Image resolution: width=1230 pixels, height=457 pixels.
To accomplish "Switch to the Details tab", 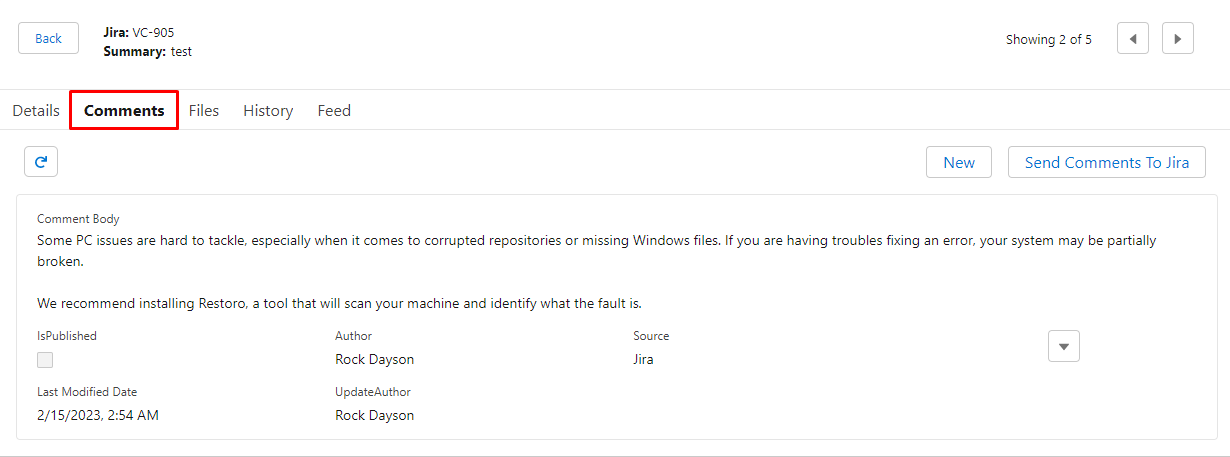I will pos(36,111).
